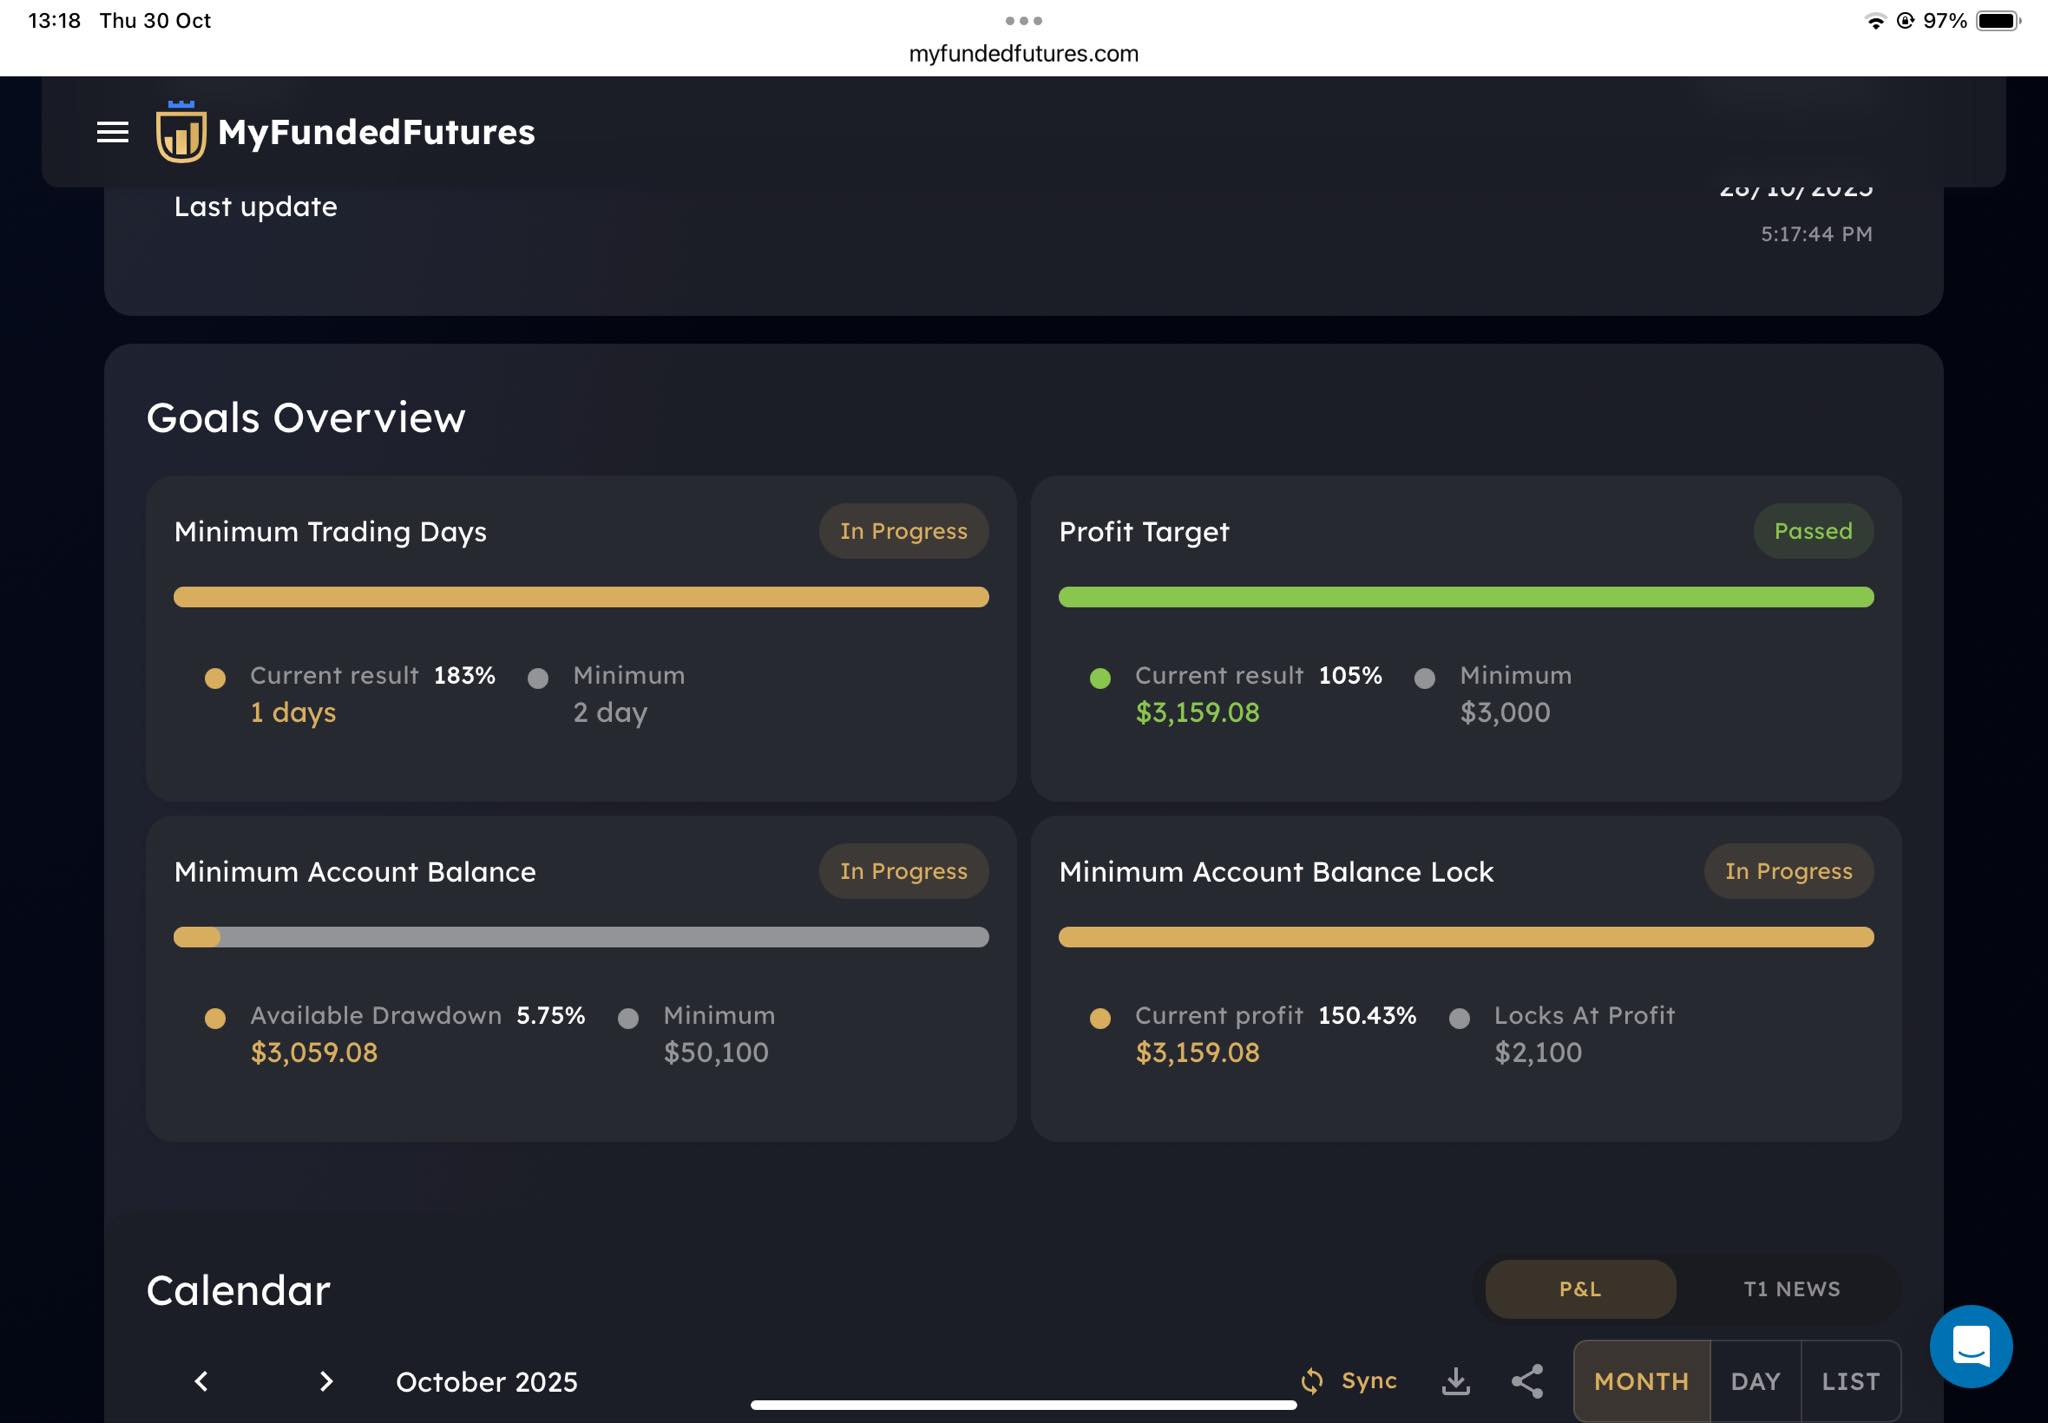Go to next month in calendar

(x=326, y=1381)
